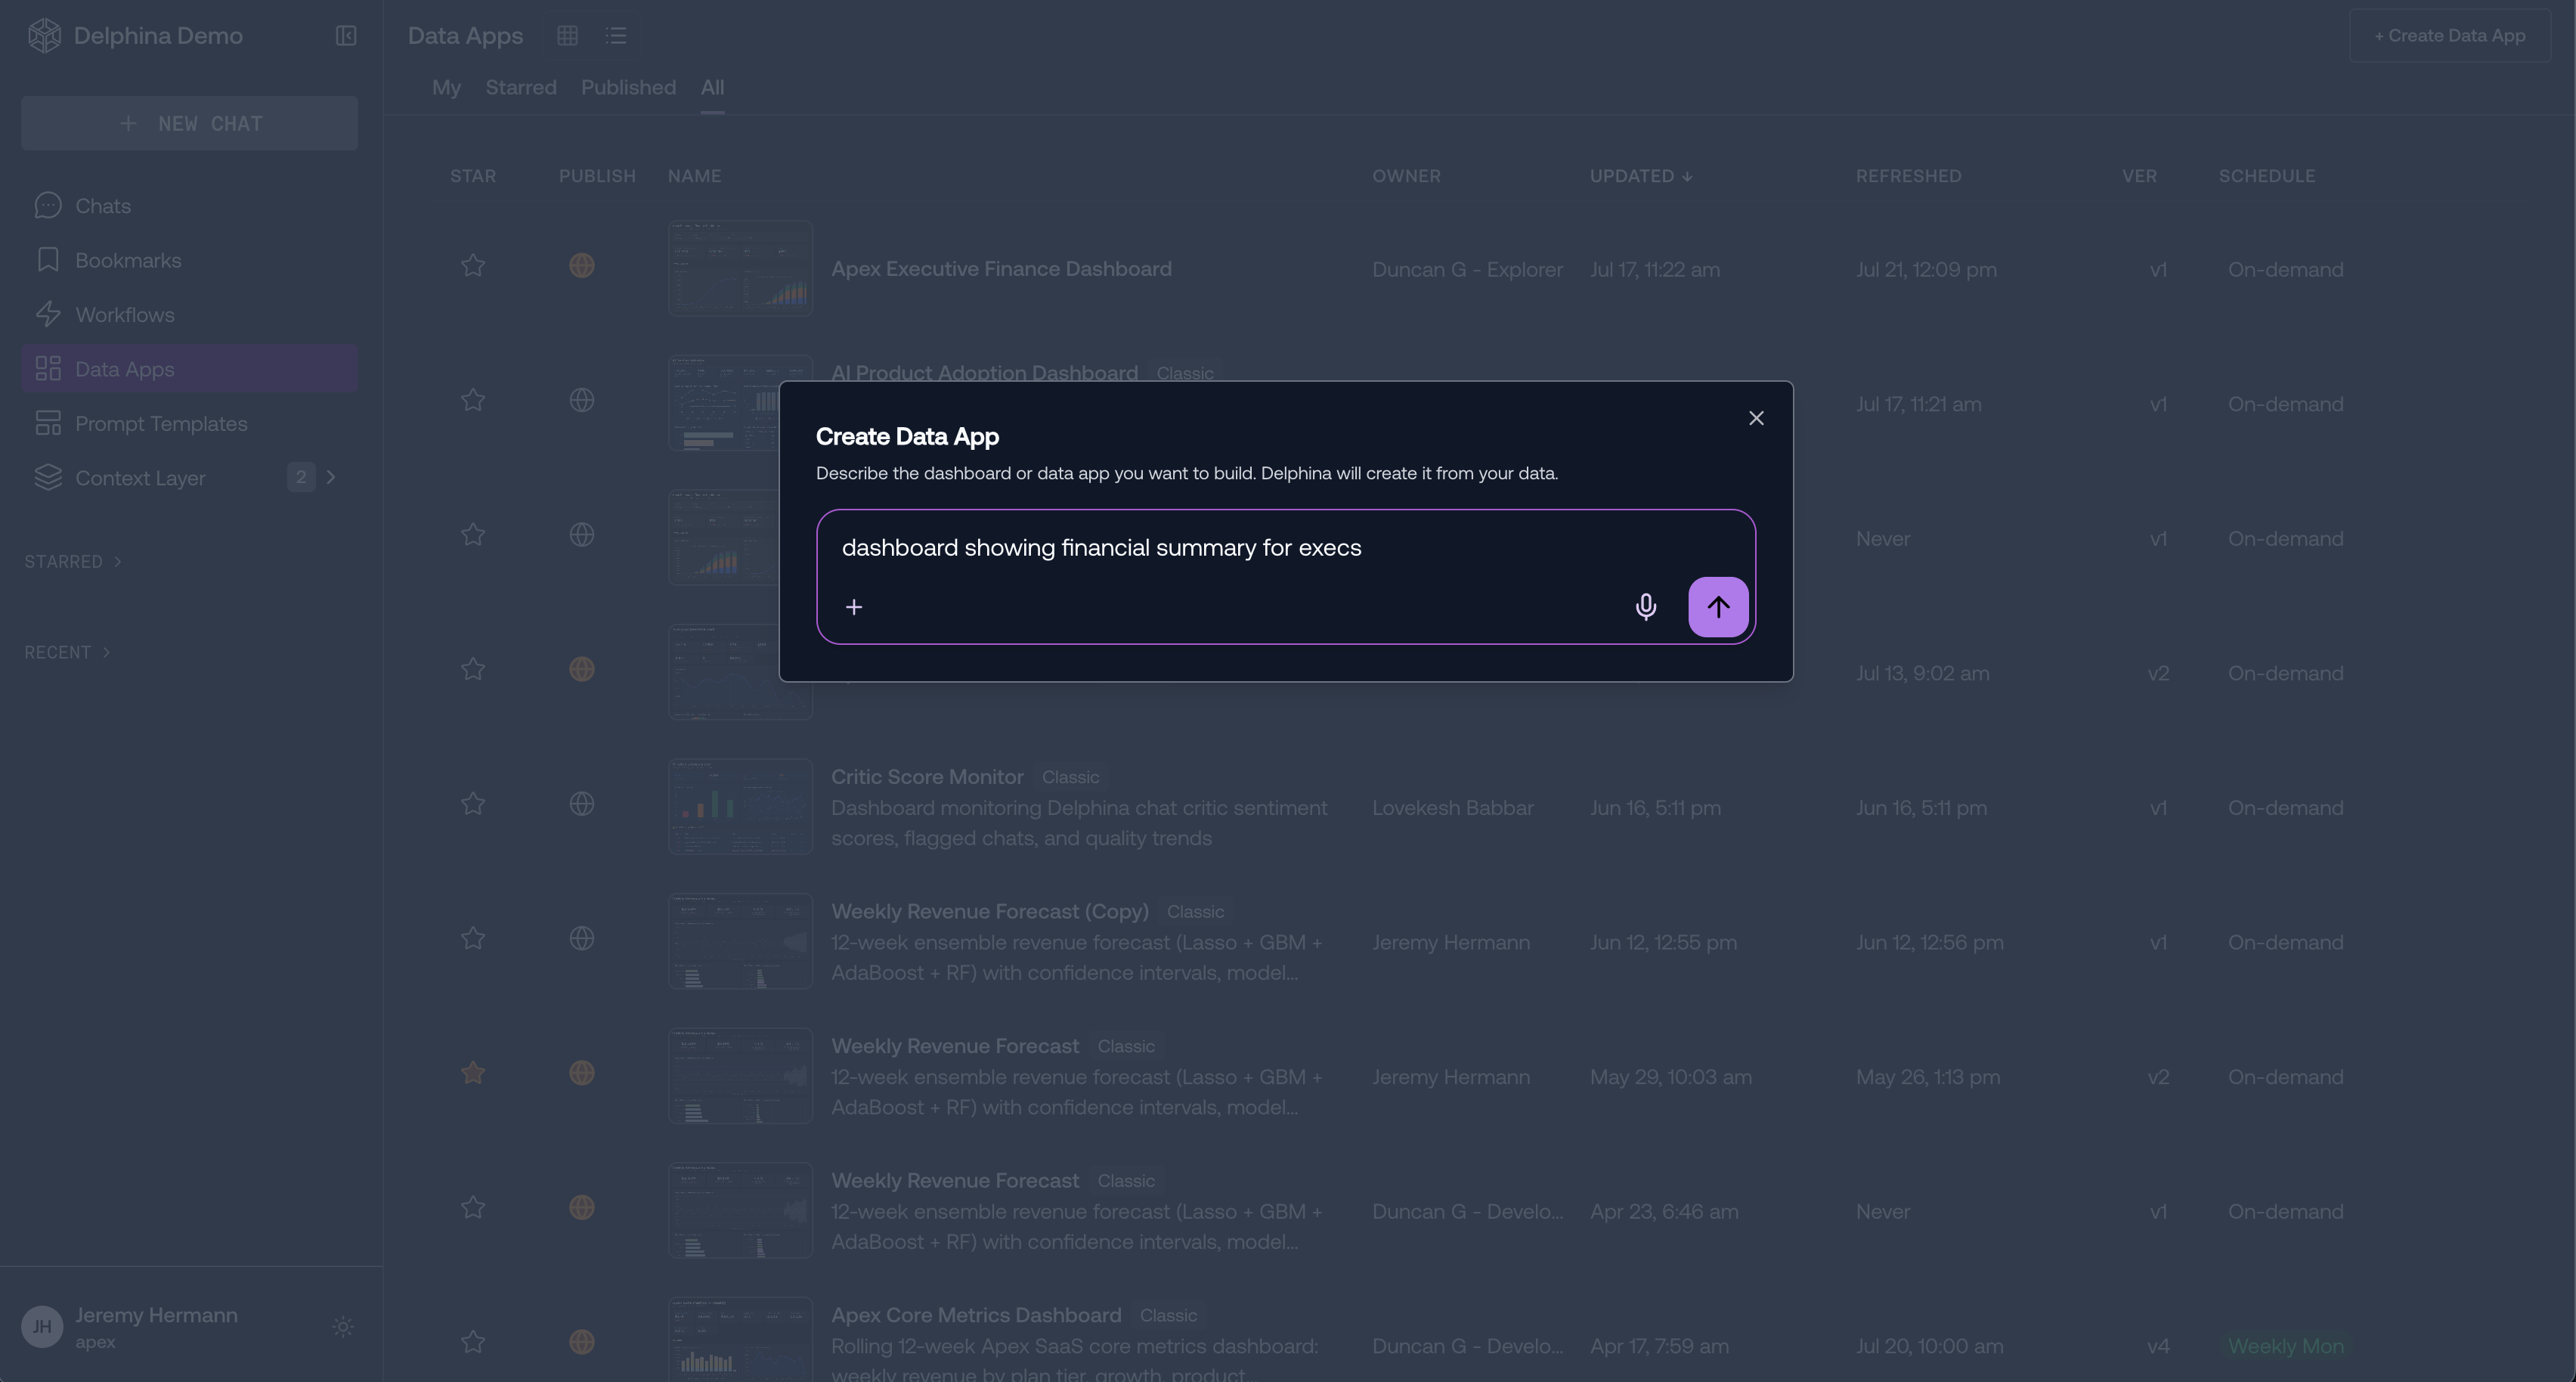Viewport: 2576px width, 1382px height.
Task: Open Critic Score Monitor thumbnail
Action: coord(740,807)
